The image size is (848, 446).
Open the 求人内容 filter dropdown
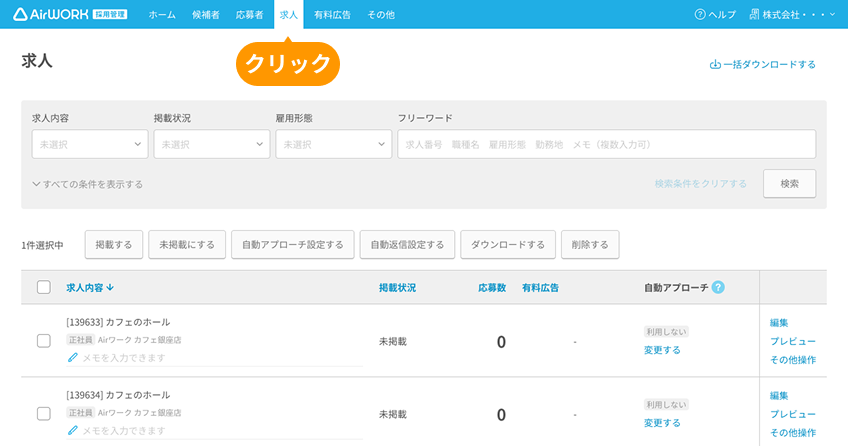click(90, 144)
